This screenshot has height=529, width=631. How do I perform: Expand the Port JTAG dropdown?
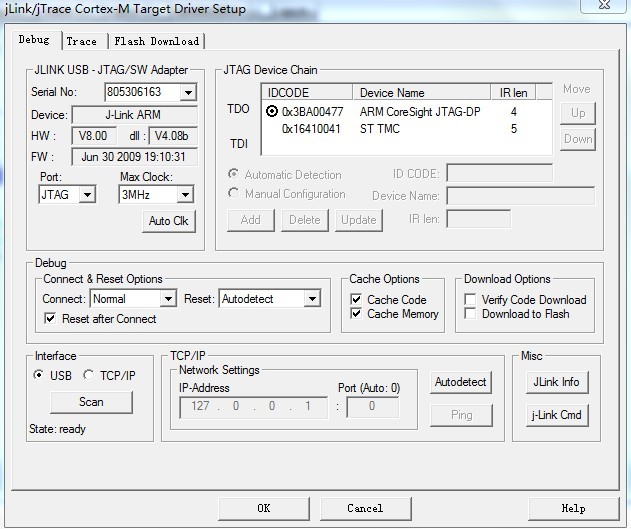click(87, 195)
